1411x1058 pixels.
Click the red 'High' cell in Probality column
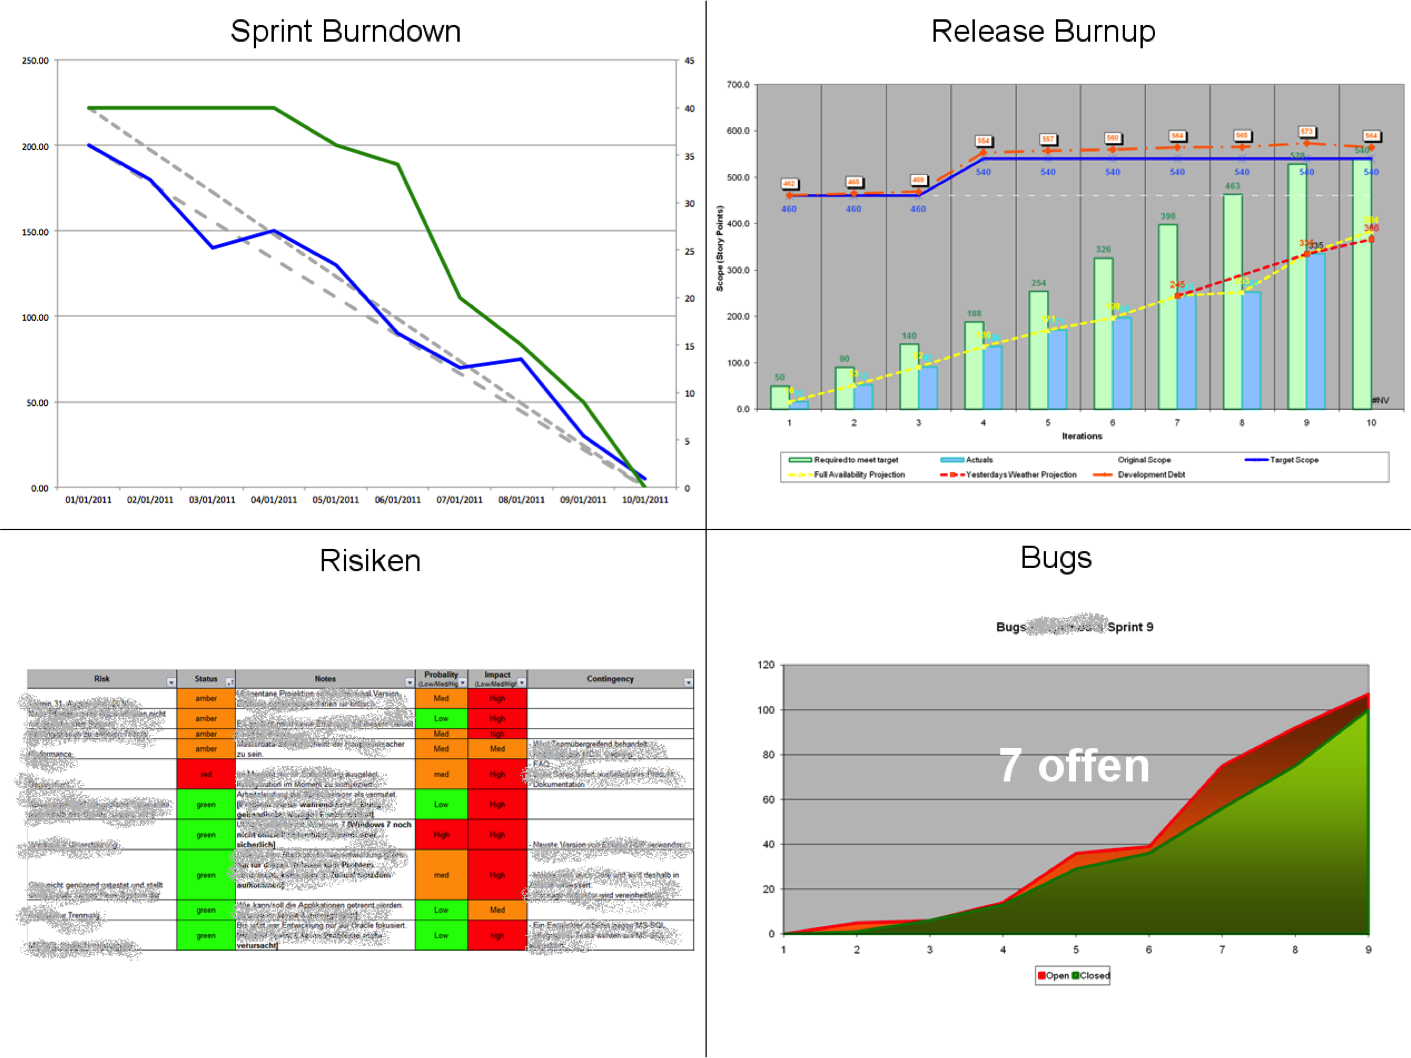pos(441,834)
